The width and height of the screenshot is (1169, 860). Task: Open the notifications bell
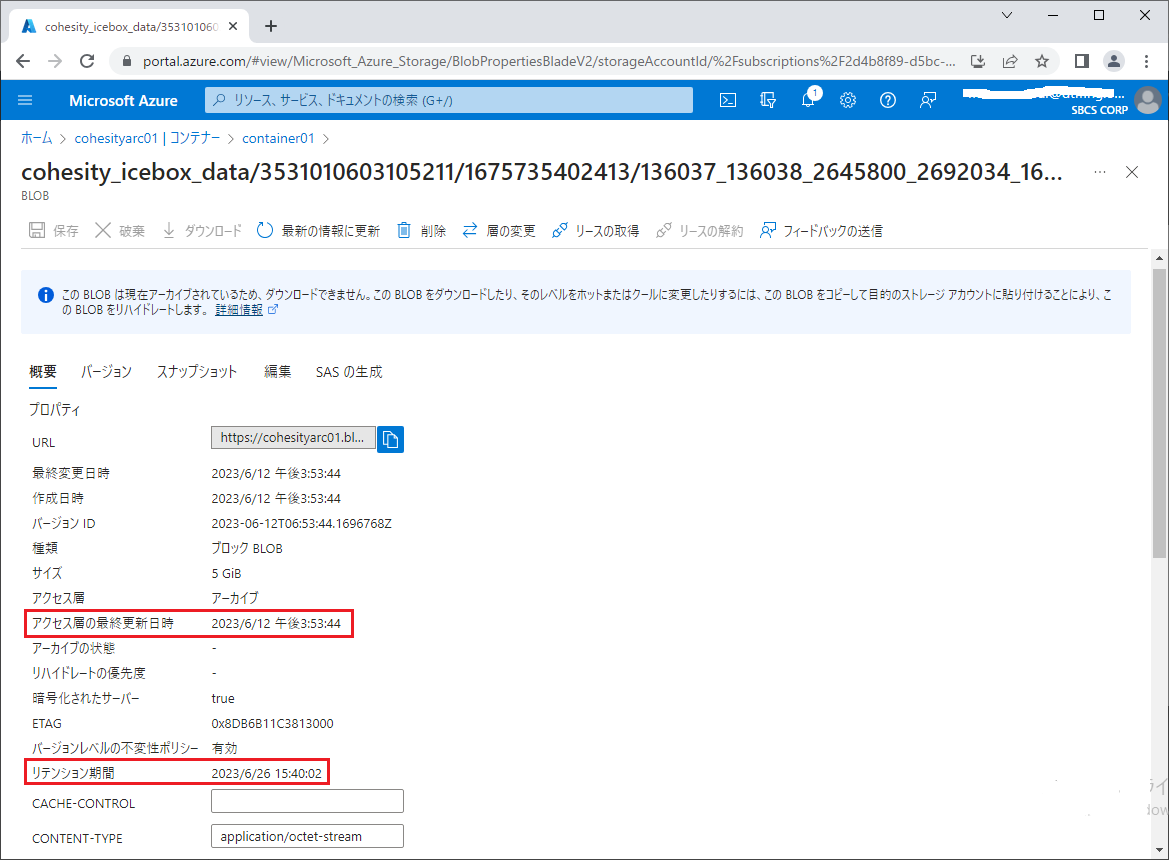point(808,100)
